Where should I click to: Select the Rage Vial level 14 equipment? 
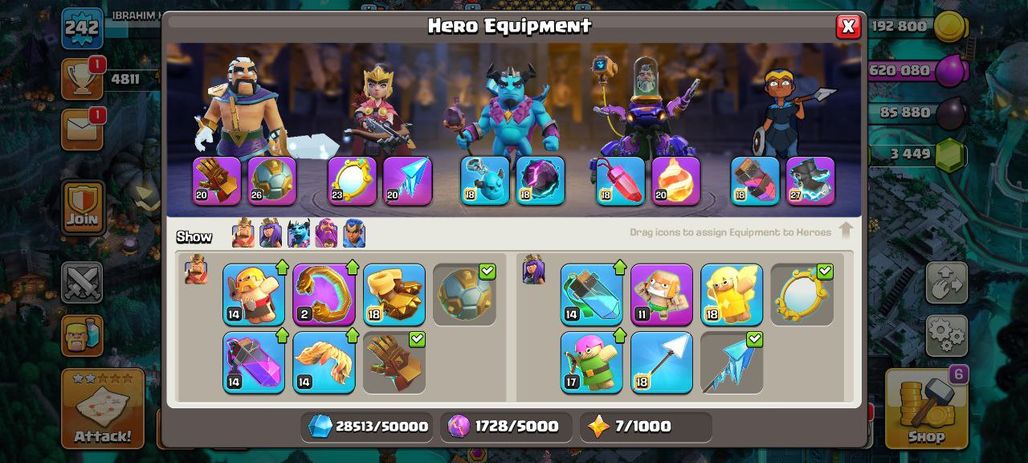tap(254, 362)
